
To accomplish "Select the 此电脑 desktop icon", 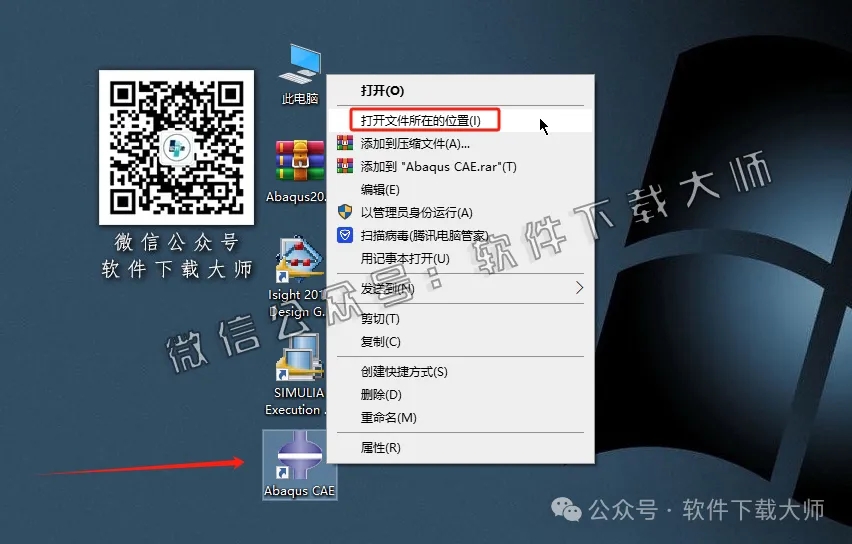I will click(300, 74).
